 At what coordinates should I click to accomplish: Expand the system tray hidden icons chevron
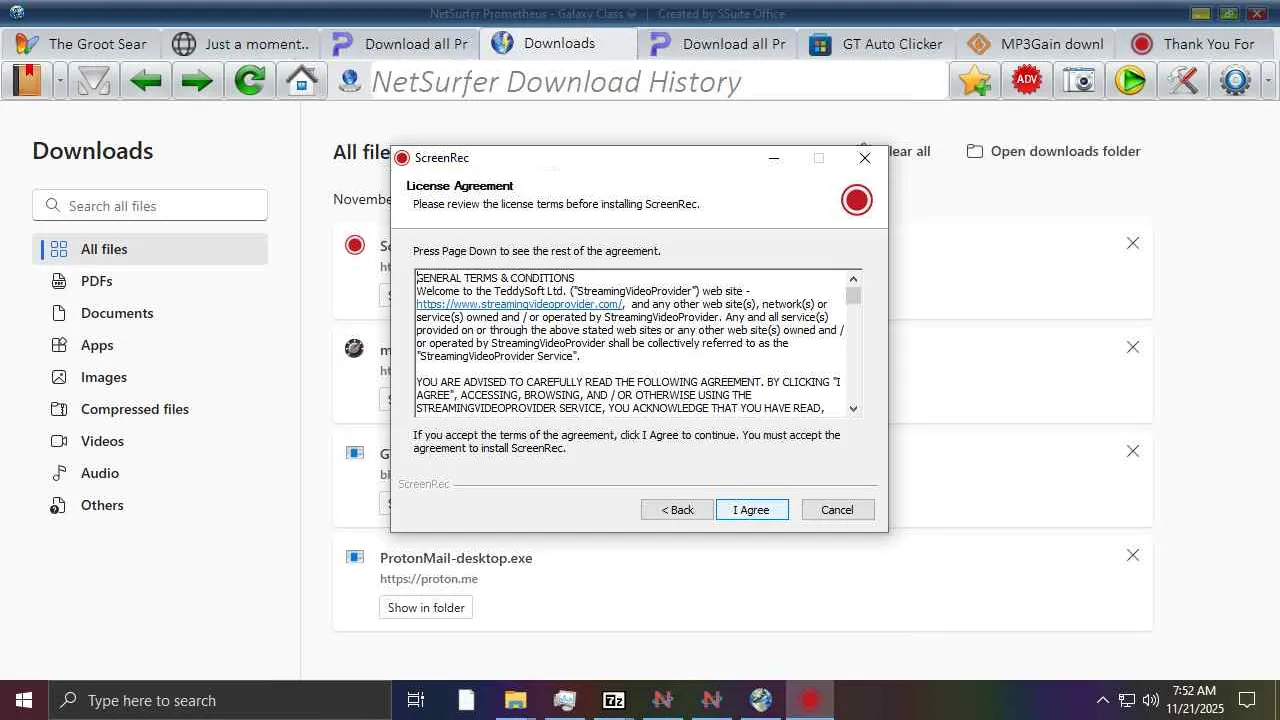click(x=1103, y=700)
